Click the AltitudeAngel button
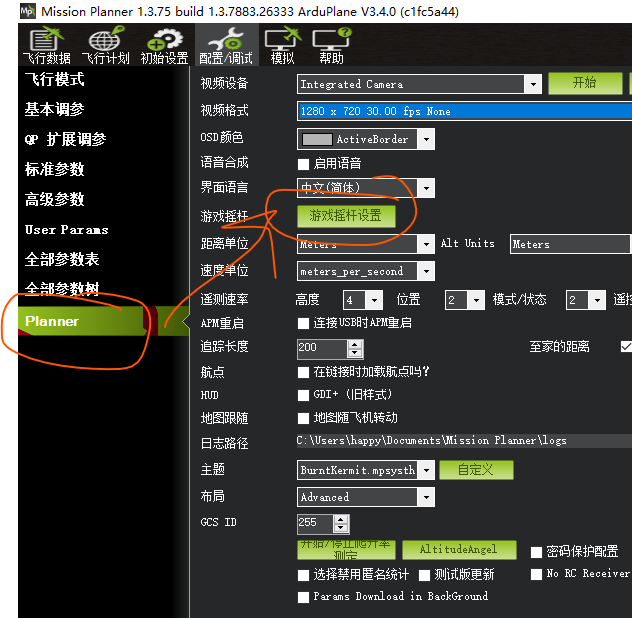 [x=459, y=550]
